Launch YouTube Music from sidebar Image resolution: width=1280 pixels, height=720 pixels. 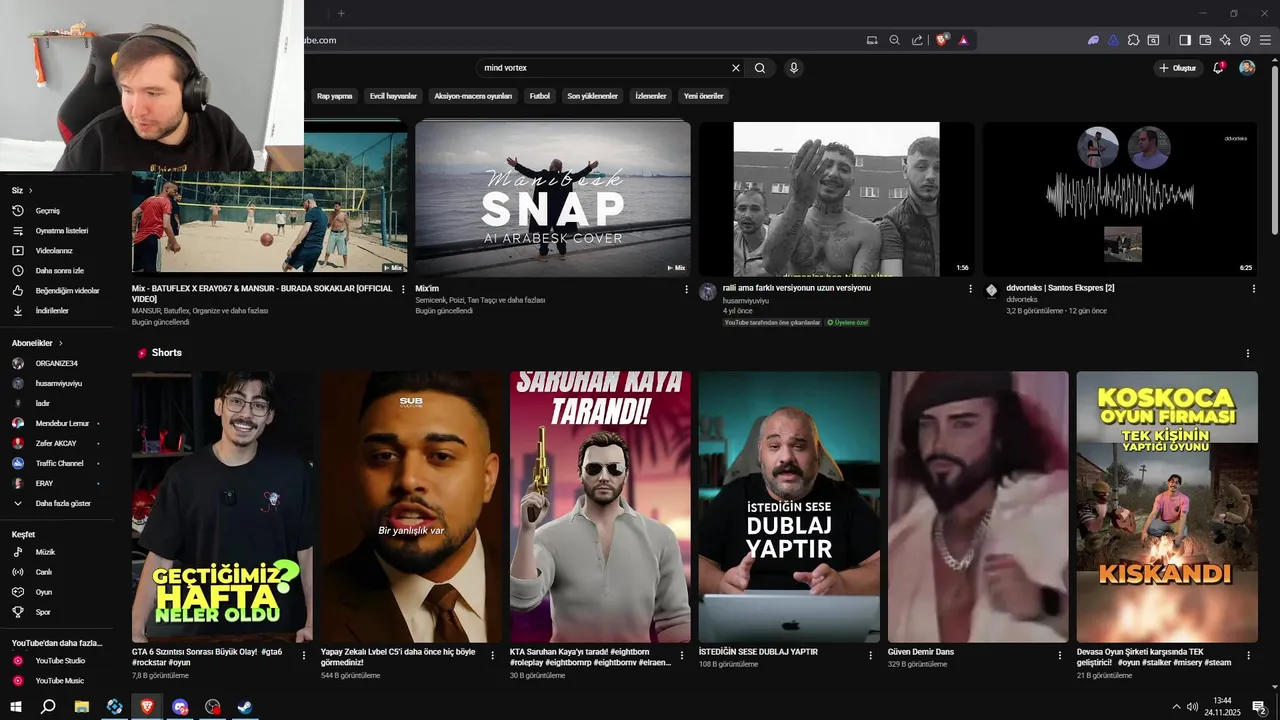click(x=60, y=681)
